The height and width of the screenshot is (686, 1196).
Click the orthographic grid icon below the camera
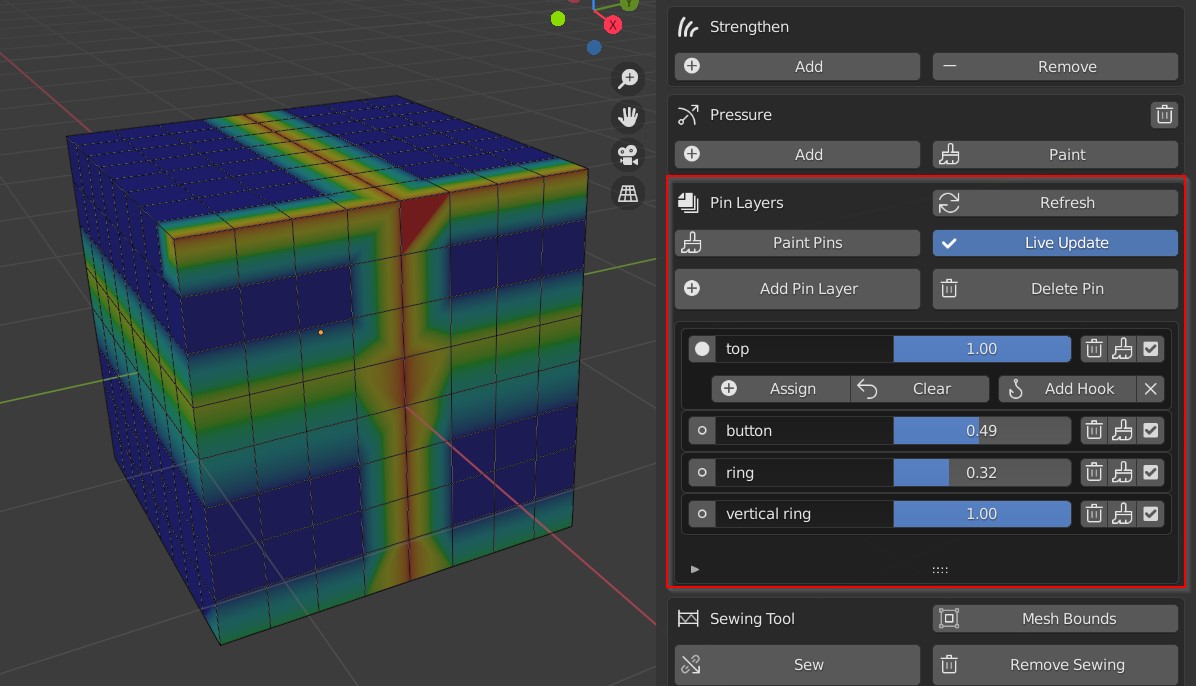pos(628,192)
